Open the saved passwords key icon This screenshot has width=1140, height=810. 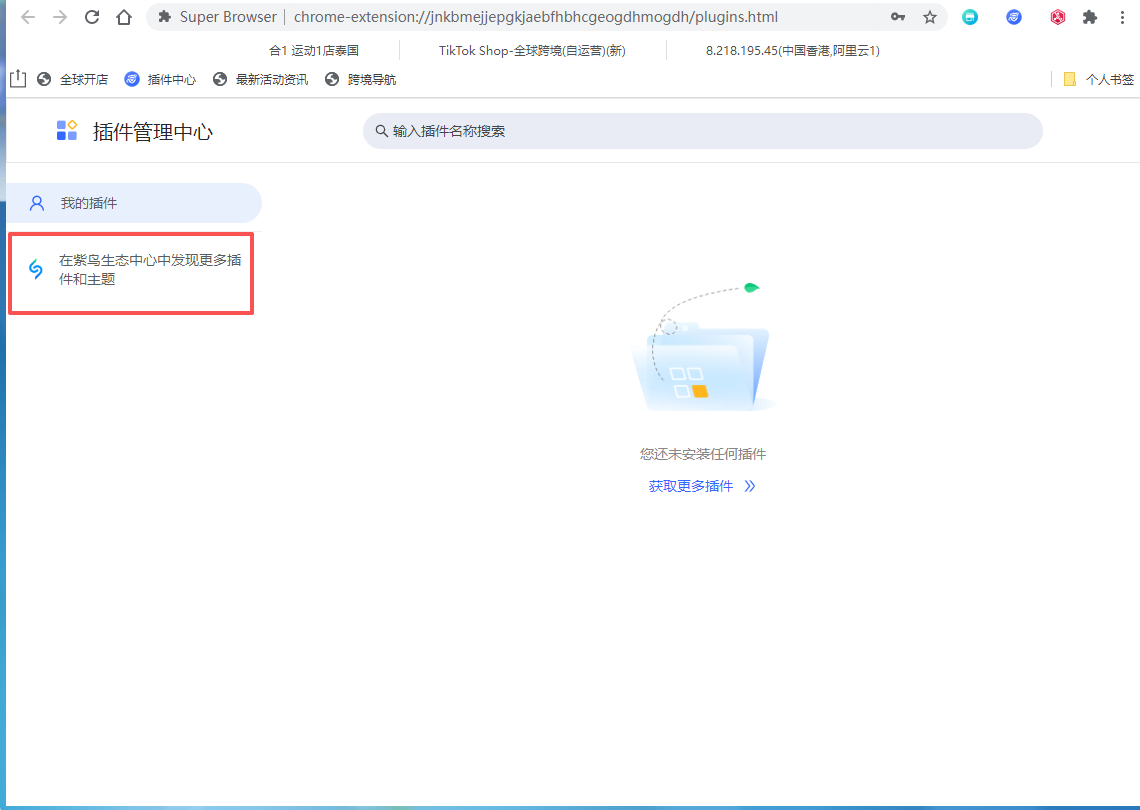pos(898,17)
